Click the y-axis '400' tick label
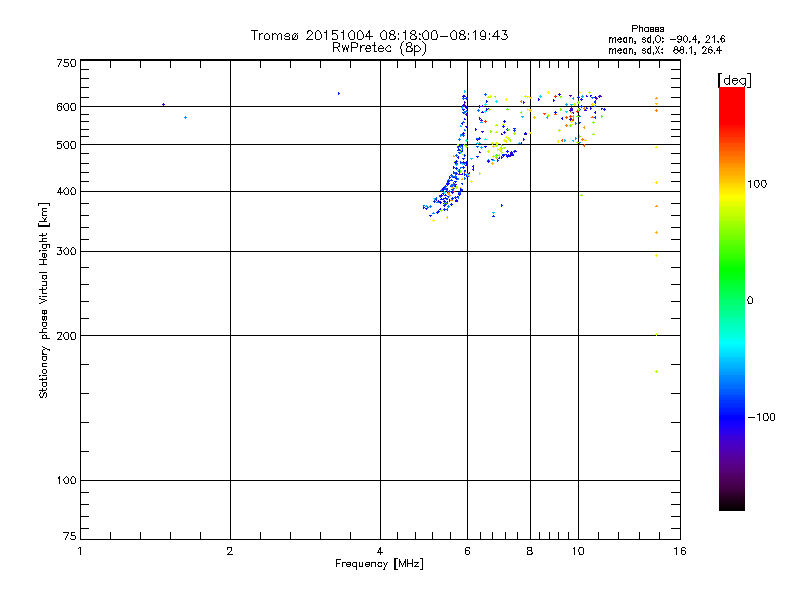Viewport: 800px width, 600px height. coord(67,191)
